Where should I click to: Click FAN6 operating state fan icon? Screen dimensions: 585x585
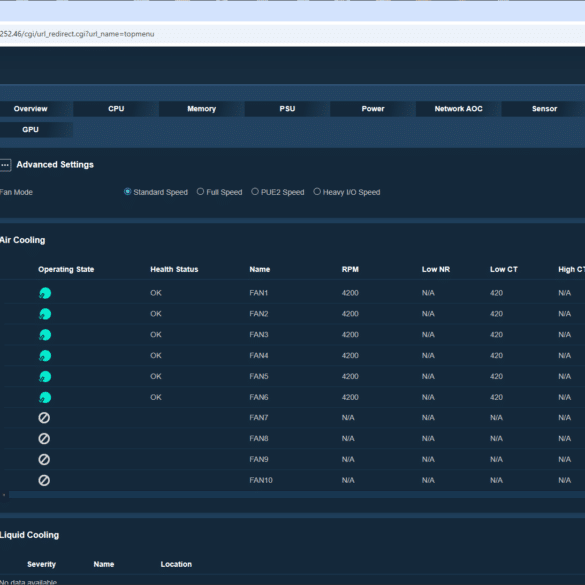pos(45,397)
